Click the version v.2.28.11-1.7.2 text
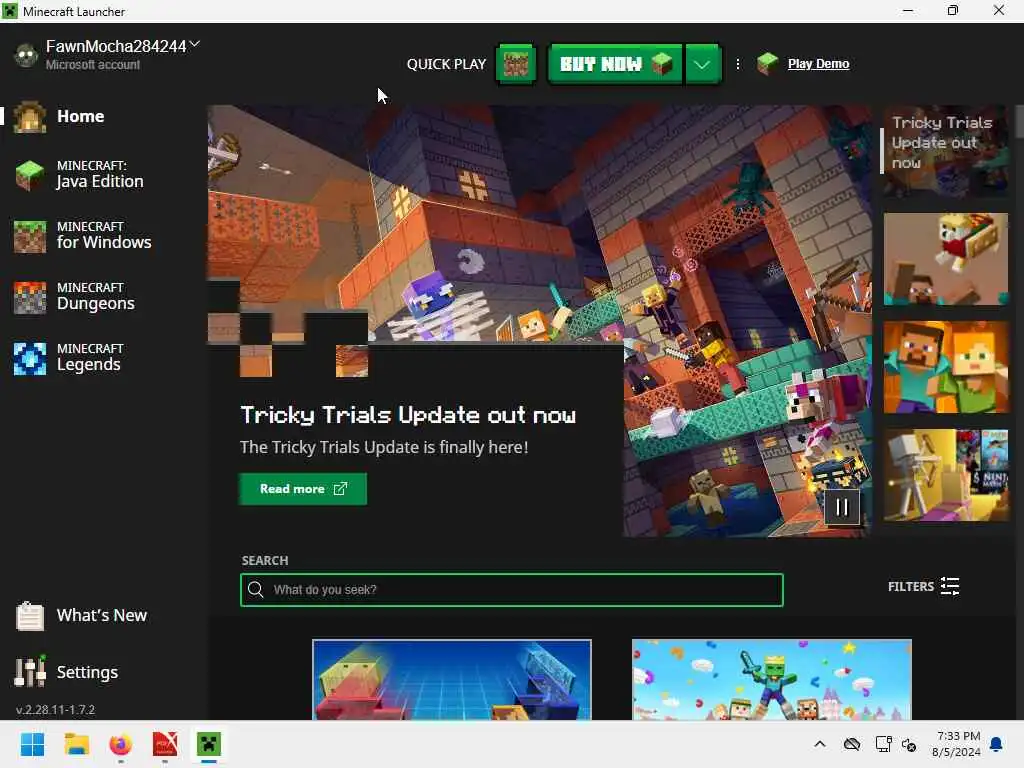The height and width of the screenshot is (768, 1024). [x=56, y=709]
